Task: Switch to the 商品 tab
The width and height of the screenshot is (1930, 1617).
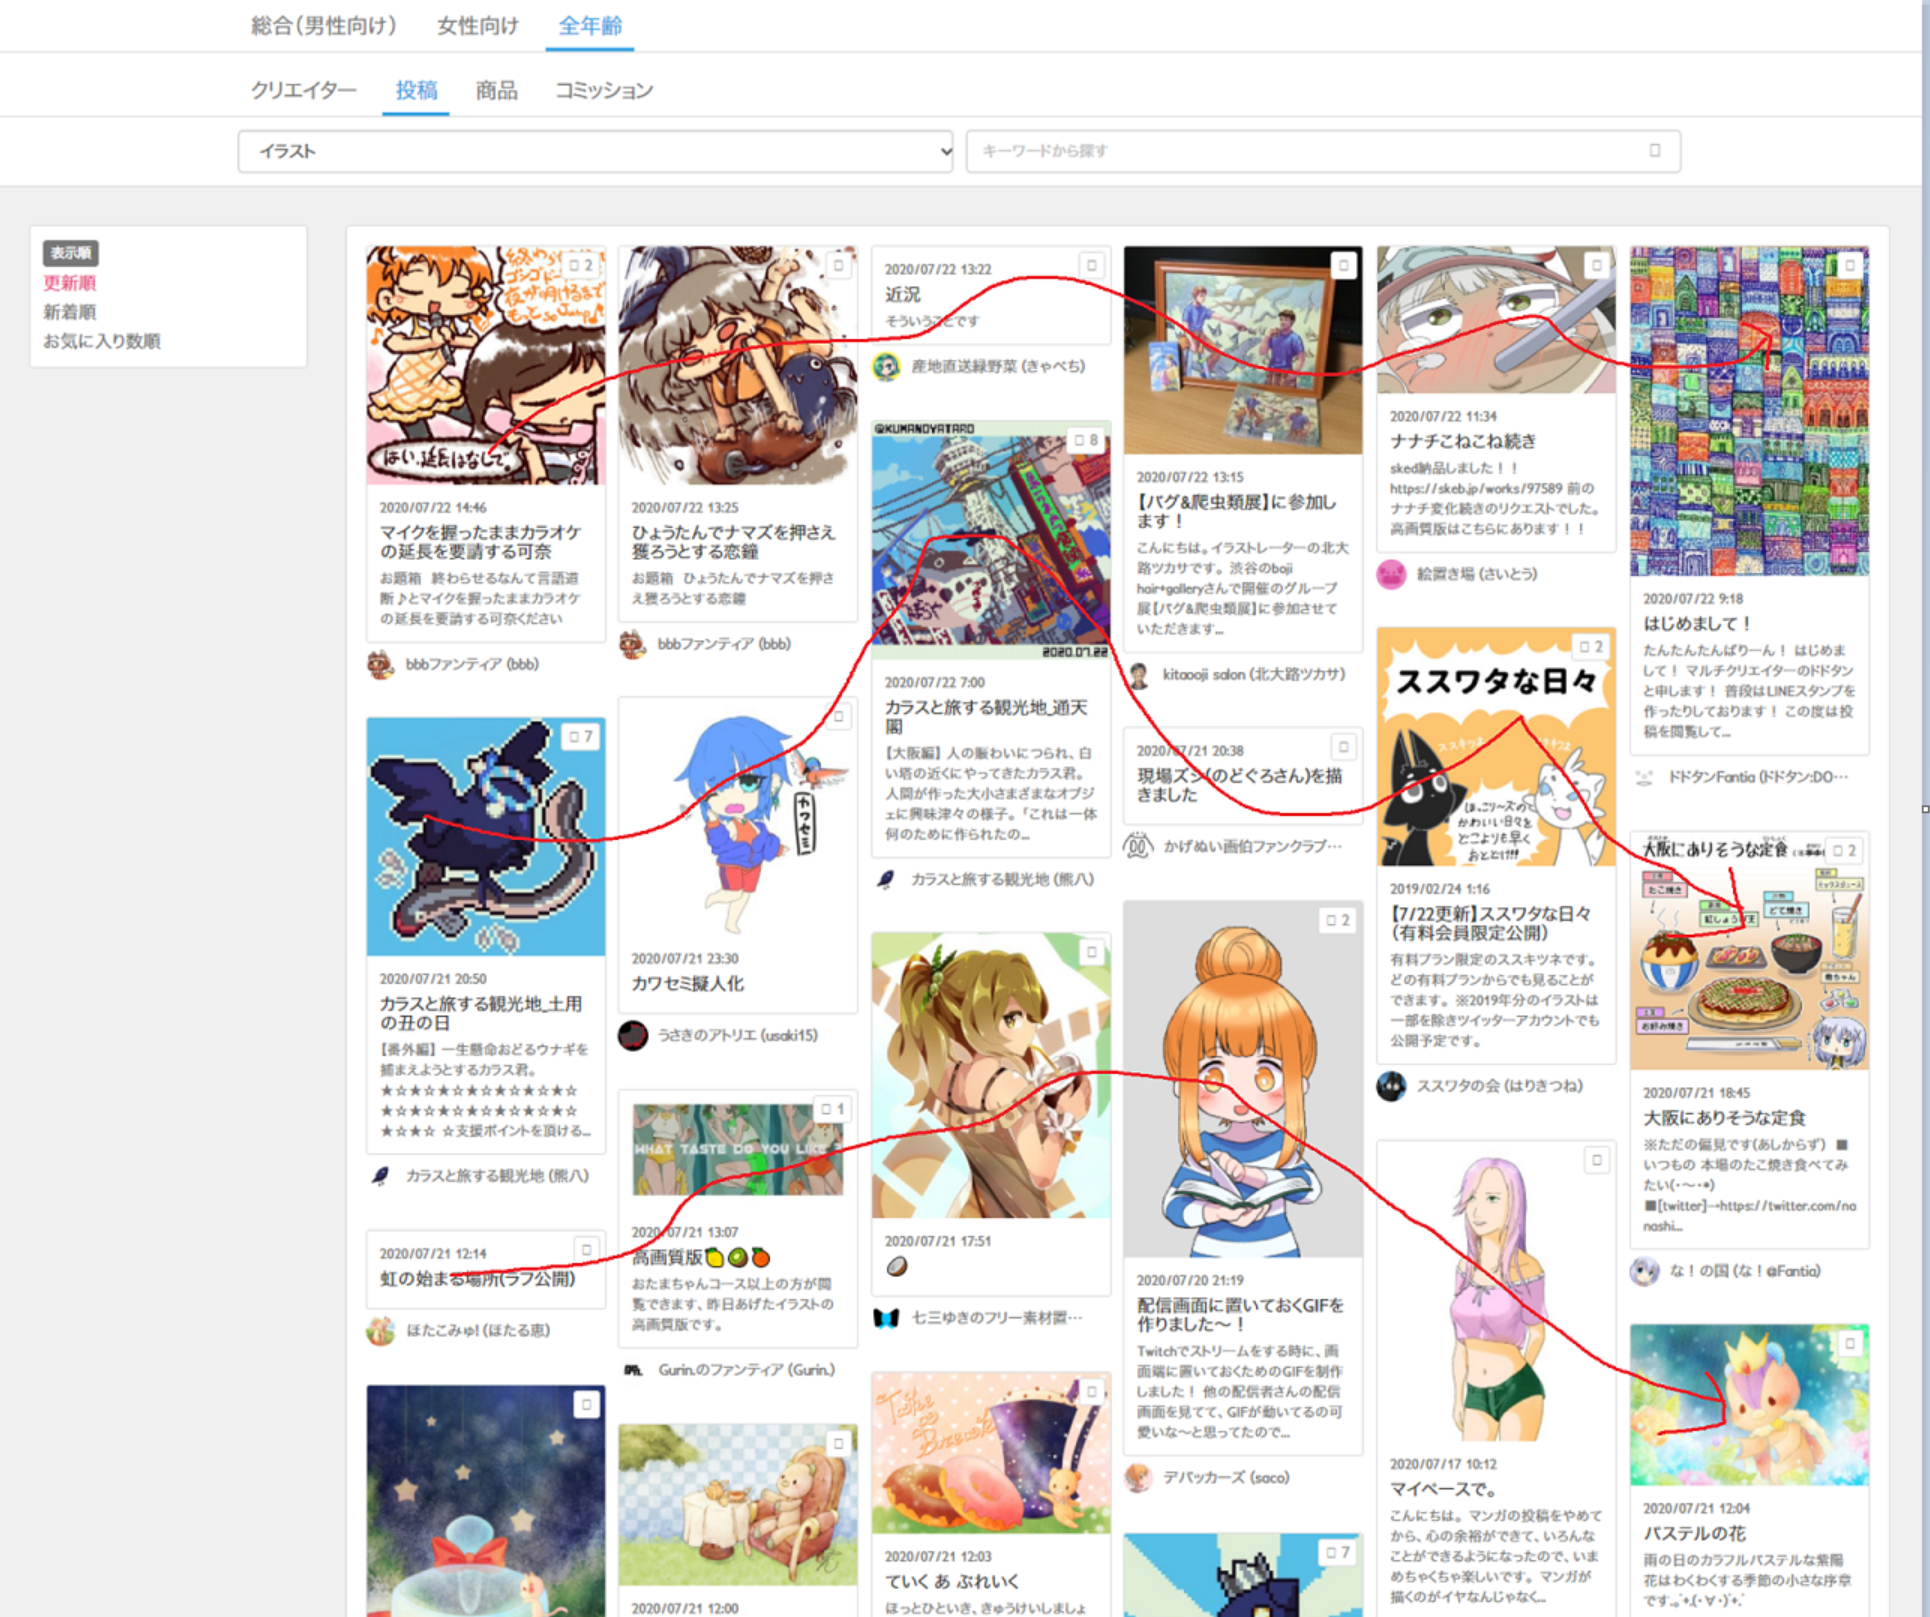Action: tap(495, 90)
